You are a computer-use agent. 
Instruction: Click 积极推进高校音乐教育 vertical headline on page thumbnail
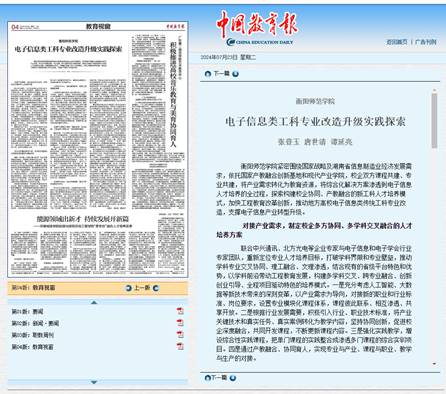[x=173, y=94]
